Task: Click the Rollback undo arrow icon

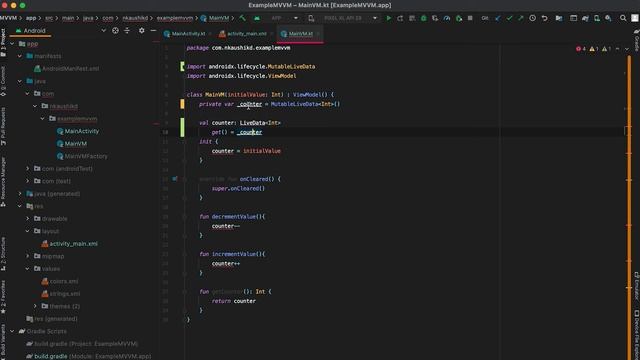Action: point(544,18)
